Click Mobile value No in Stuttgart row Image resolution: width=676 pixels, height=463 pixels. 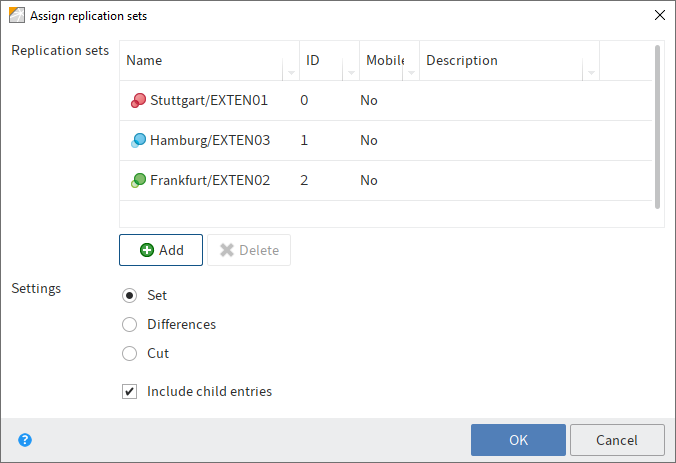pos(369,100)
